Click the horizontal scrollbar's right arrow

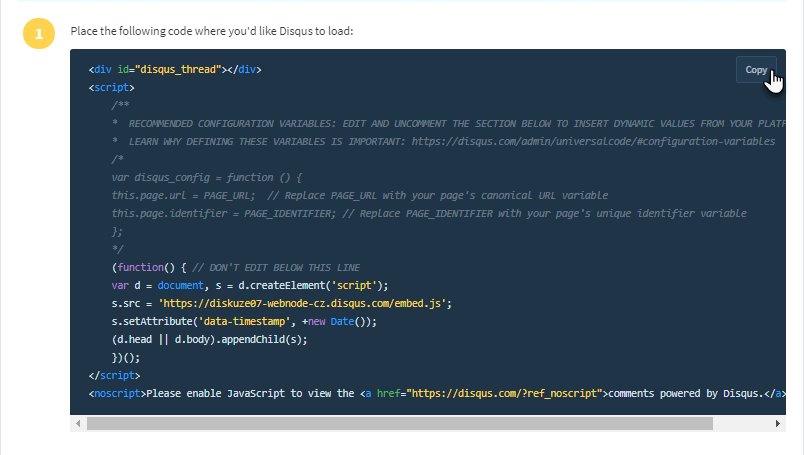779,424
